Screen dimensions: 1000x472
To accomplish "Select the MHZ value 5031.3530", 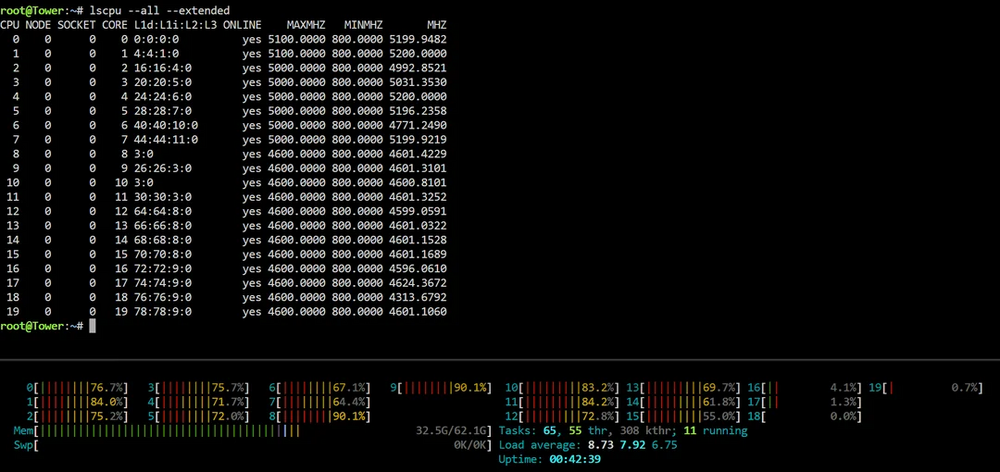I will pos(418,82).
